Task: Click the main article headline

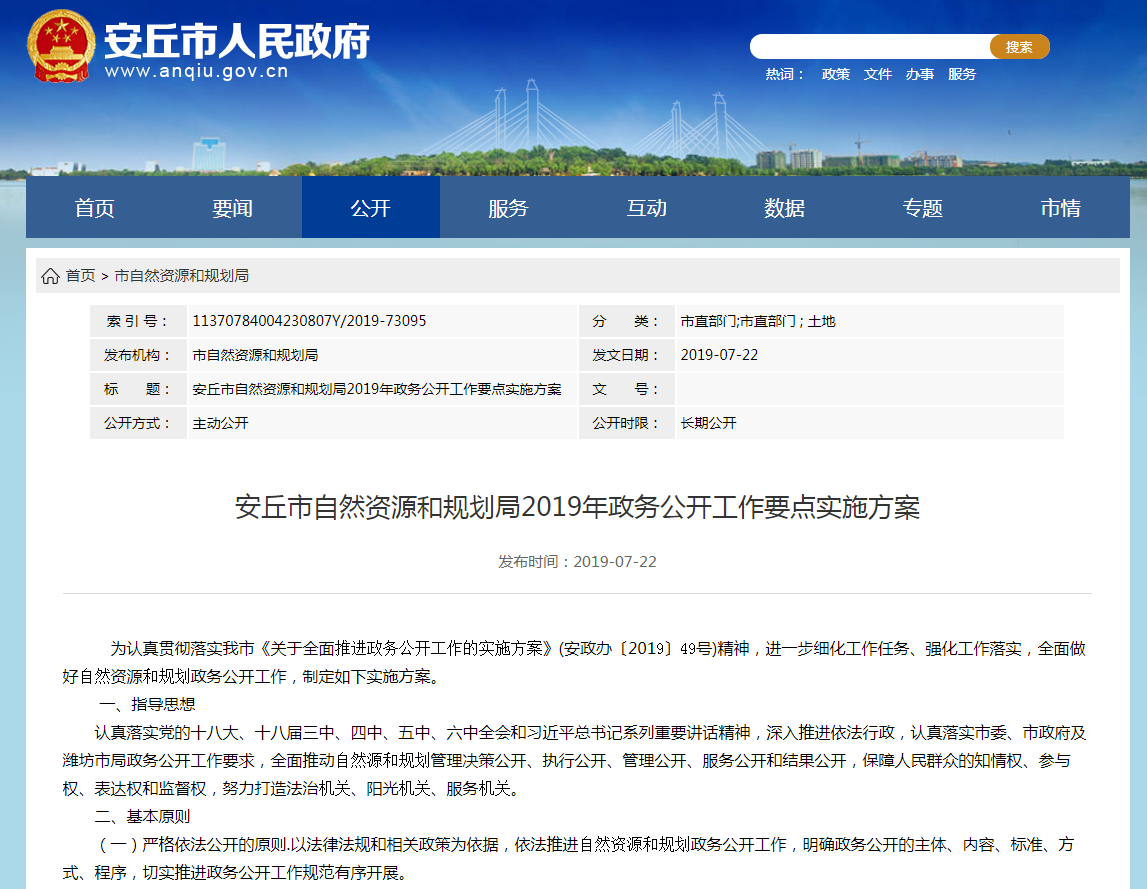Action: pos(577,507)
